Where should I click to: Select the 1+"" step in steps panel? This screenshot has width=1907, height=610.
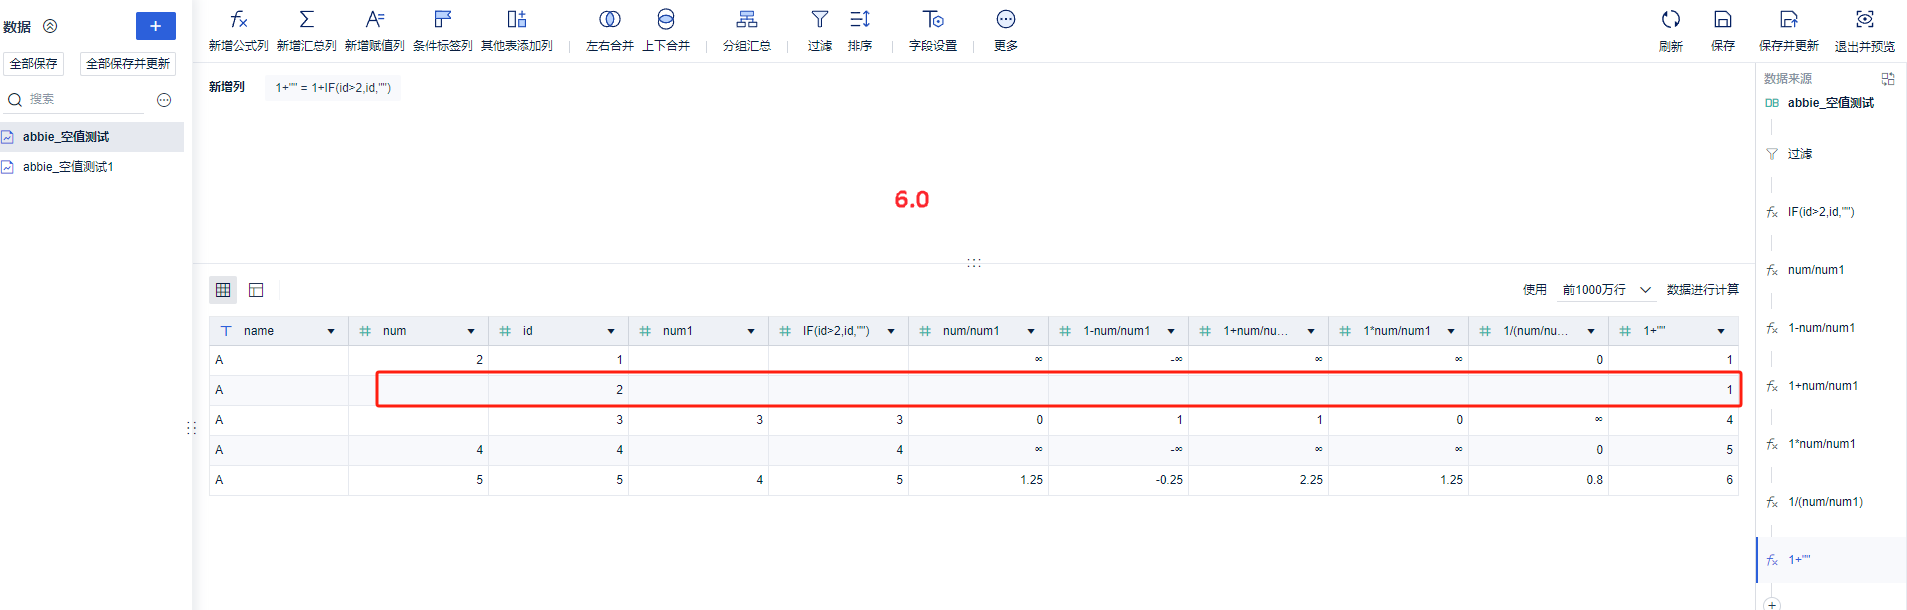click(x=1831, y=560)
